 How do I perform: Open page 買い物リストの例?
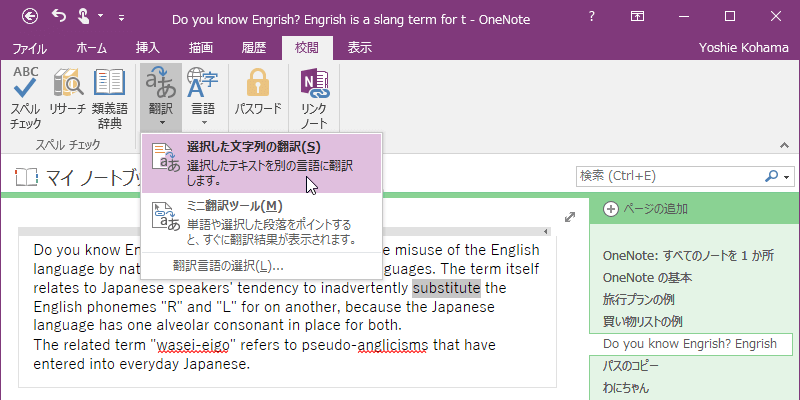[x=642, y=322]
